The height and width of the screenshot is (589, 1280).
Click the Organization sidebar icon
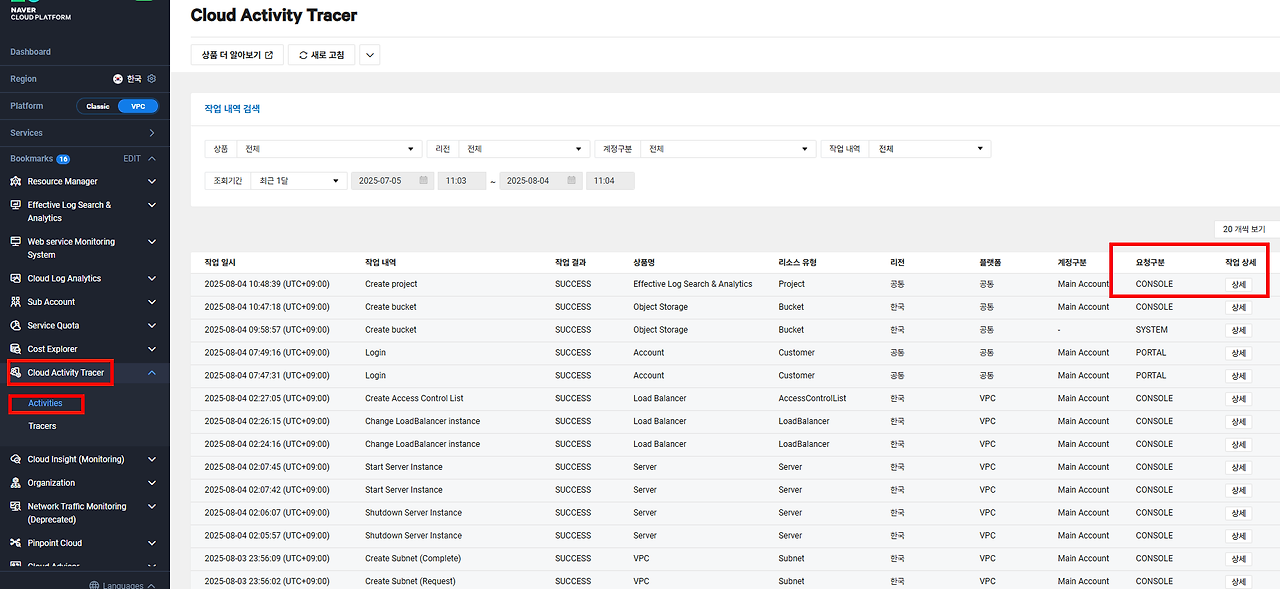16,483
